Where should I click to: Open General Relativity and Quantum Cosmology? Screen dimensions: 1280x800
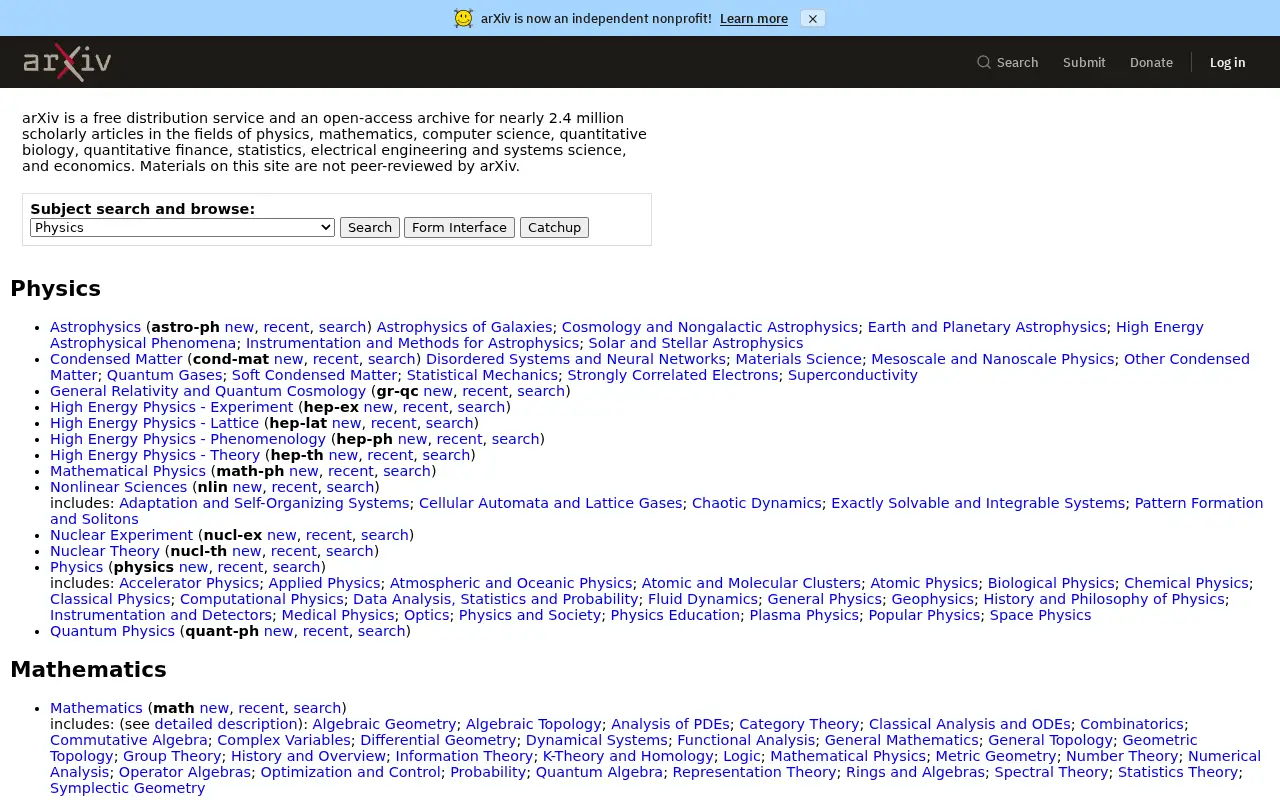coord(208,391)
